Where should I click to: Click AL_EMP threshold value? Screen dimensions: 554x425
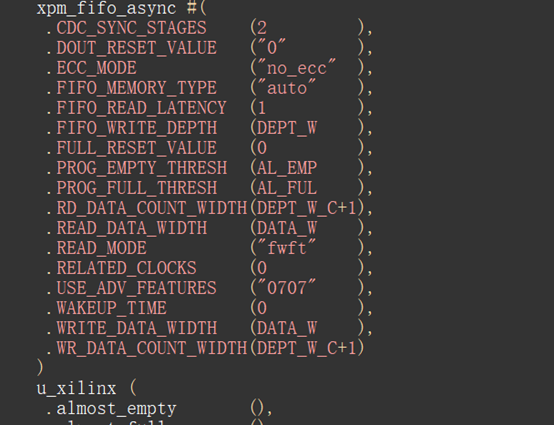pos(287,168)
